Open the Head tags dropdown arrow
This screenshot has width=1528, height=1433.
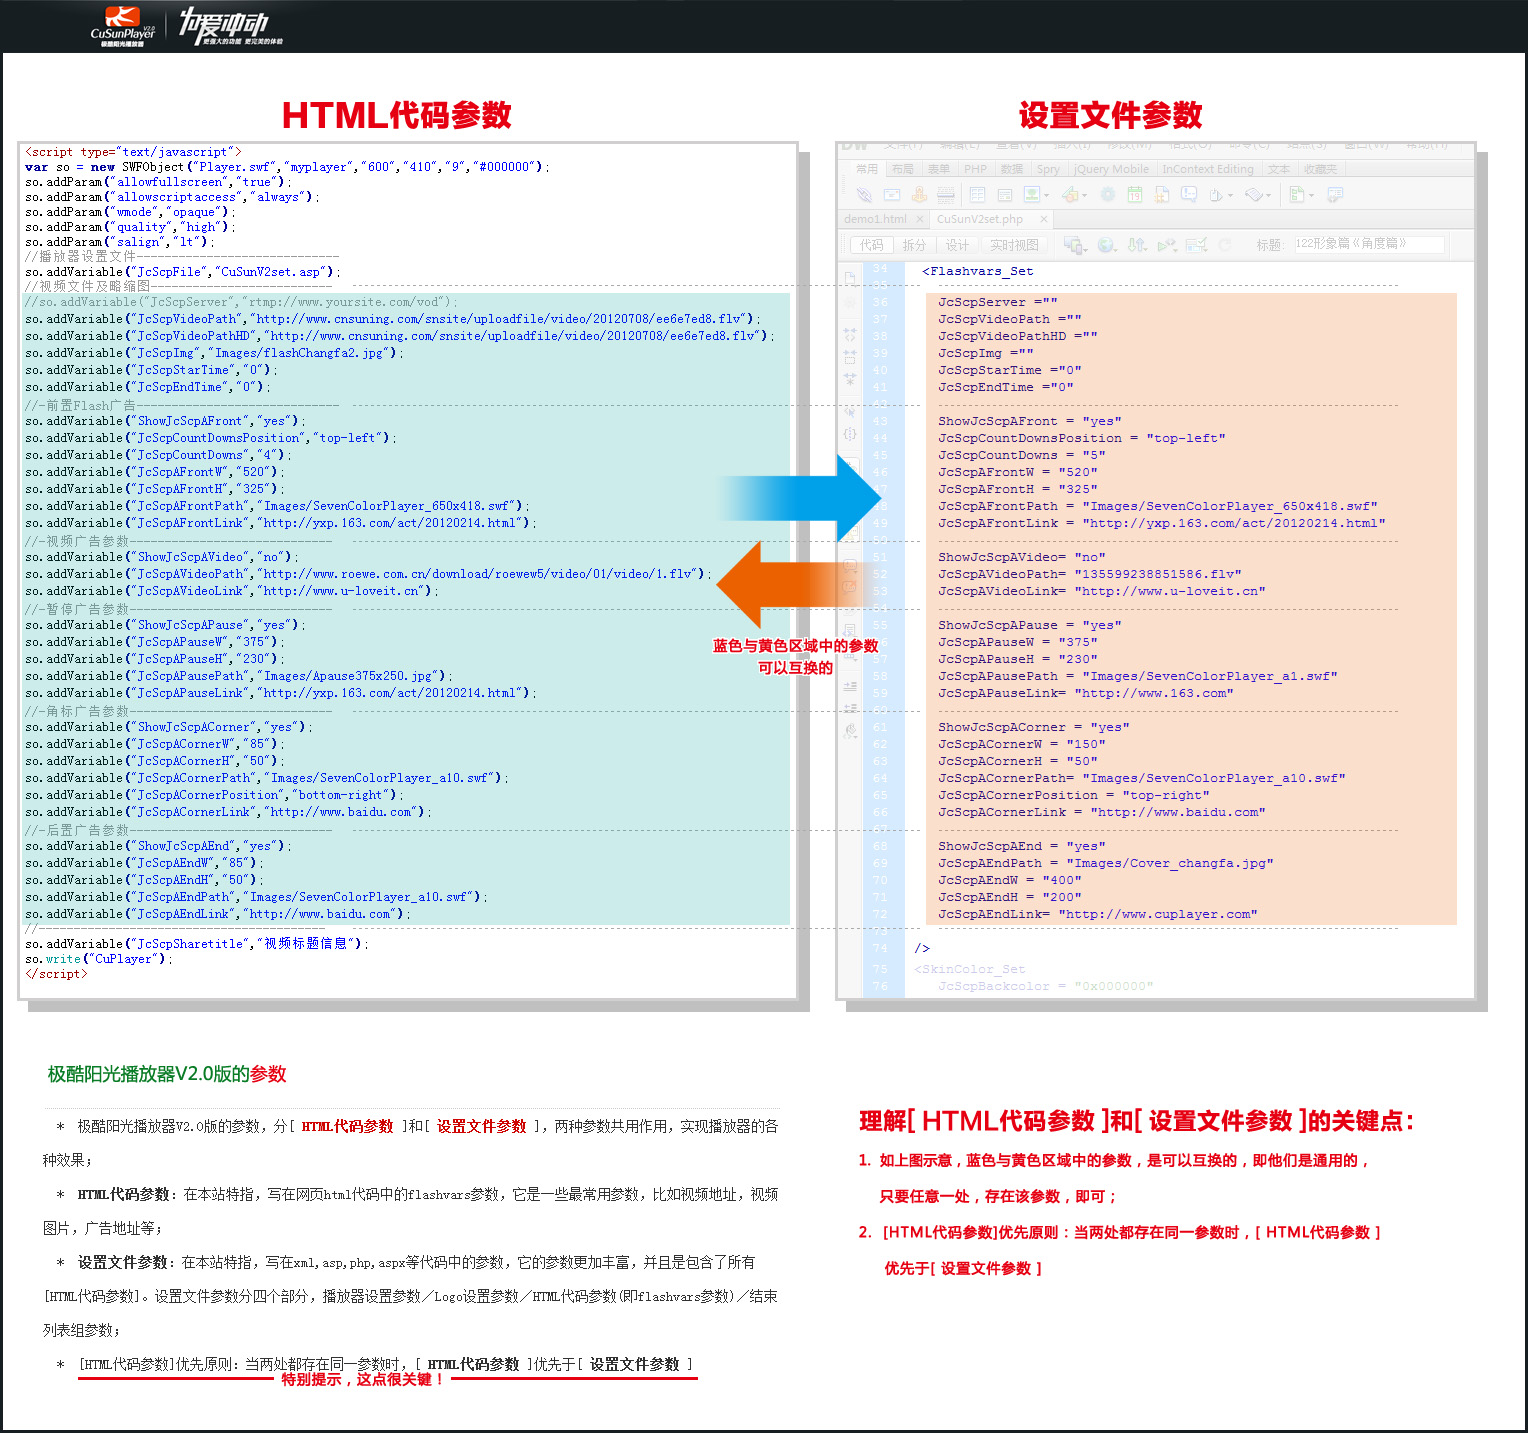(x=1230, y=196)
